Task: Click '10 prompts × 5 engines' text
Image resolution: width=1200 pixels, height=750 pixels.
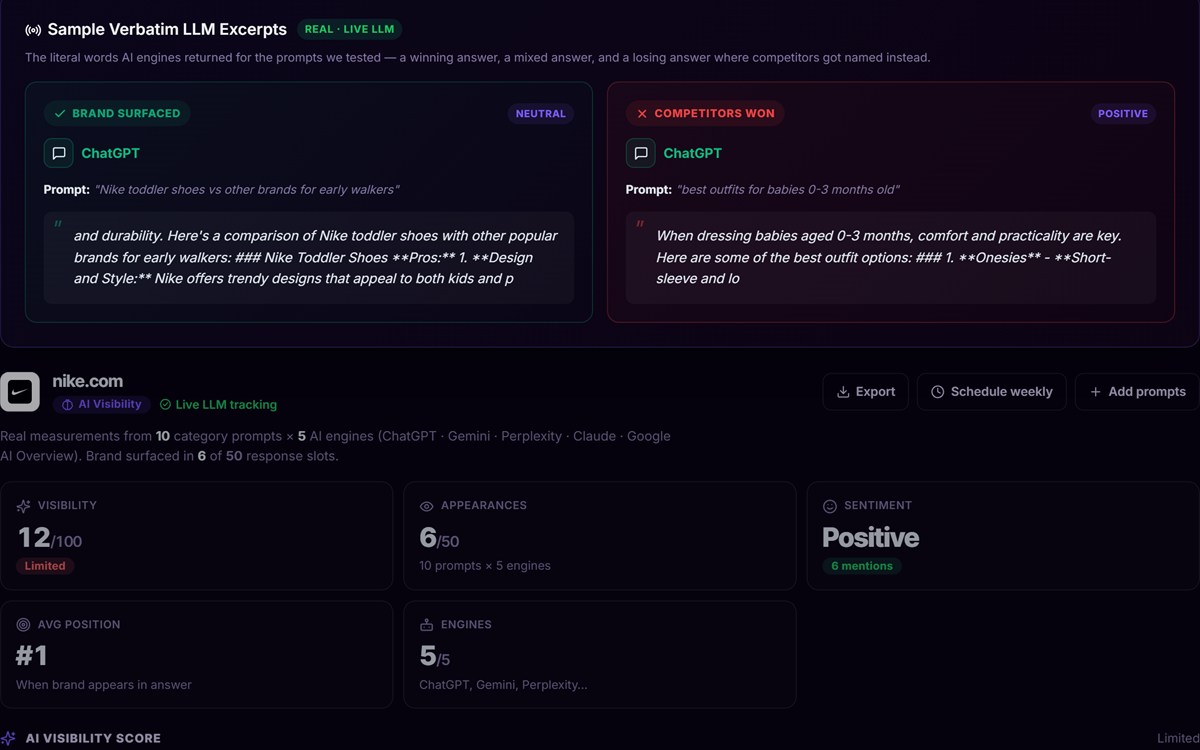Action: click(485, 566)
